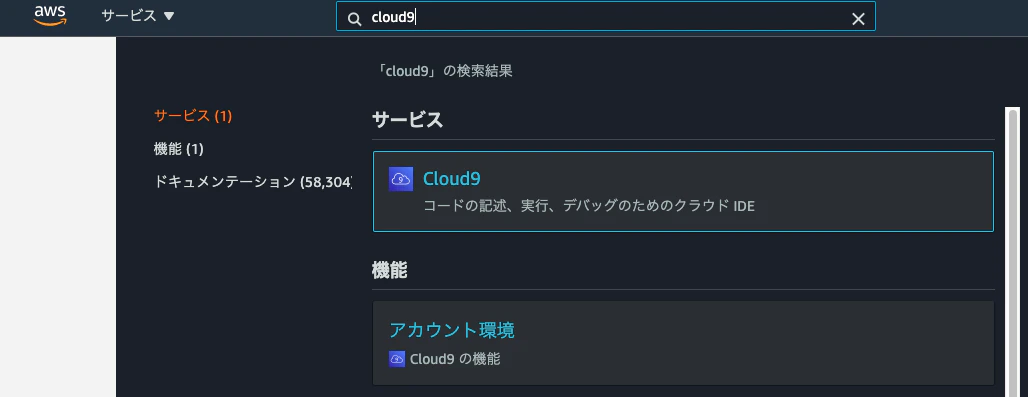Open the AWS logo home link
Screen dimensions: 1028x397
pyautogui.click(x=50, y=16)
